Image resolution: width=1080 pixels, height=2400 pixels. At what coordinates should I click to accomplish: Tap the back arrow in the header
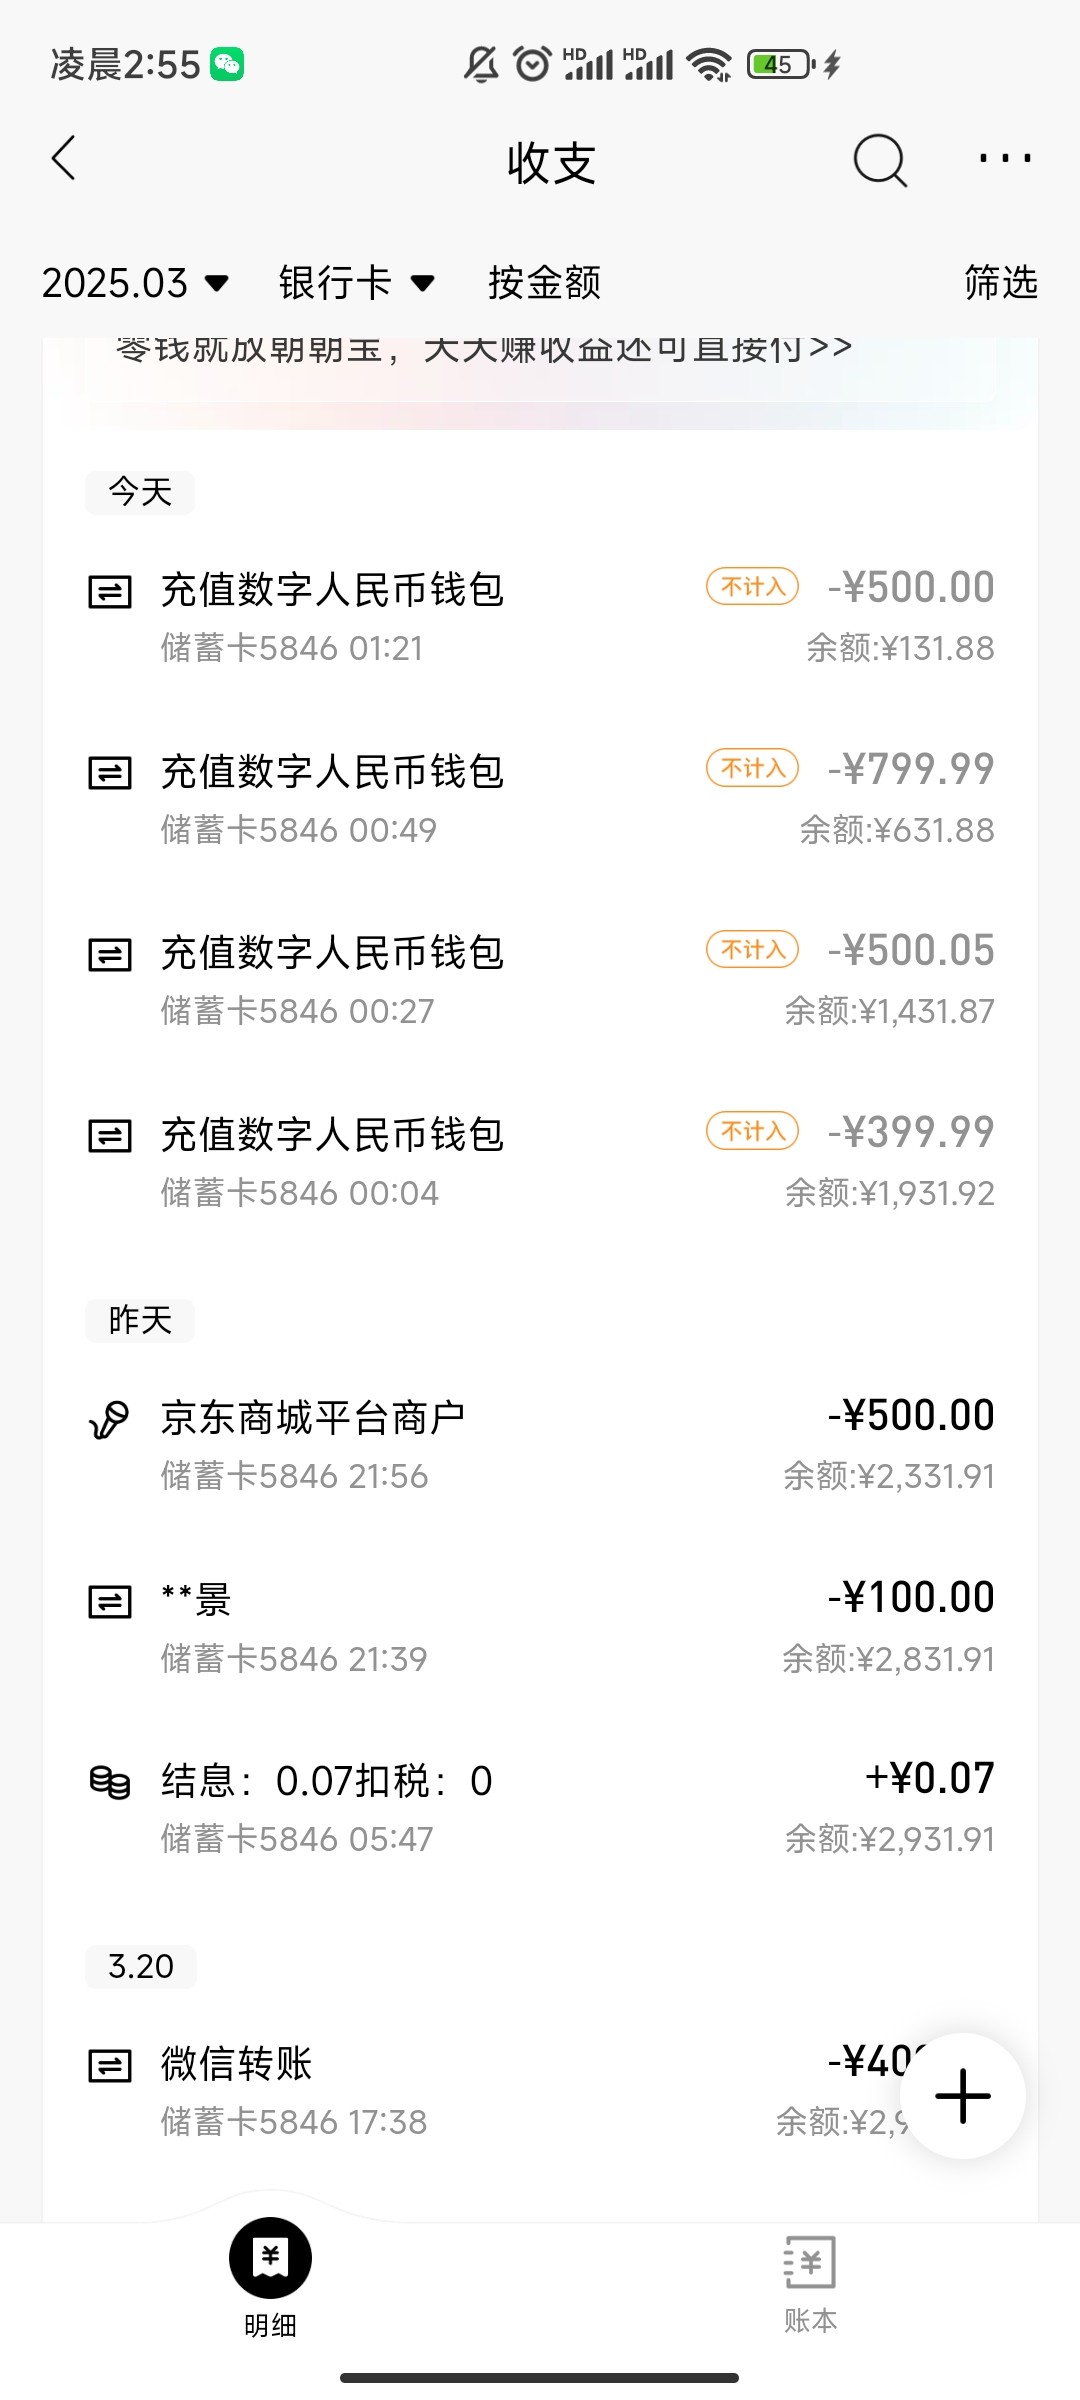[64, 159]
